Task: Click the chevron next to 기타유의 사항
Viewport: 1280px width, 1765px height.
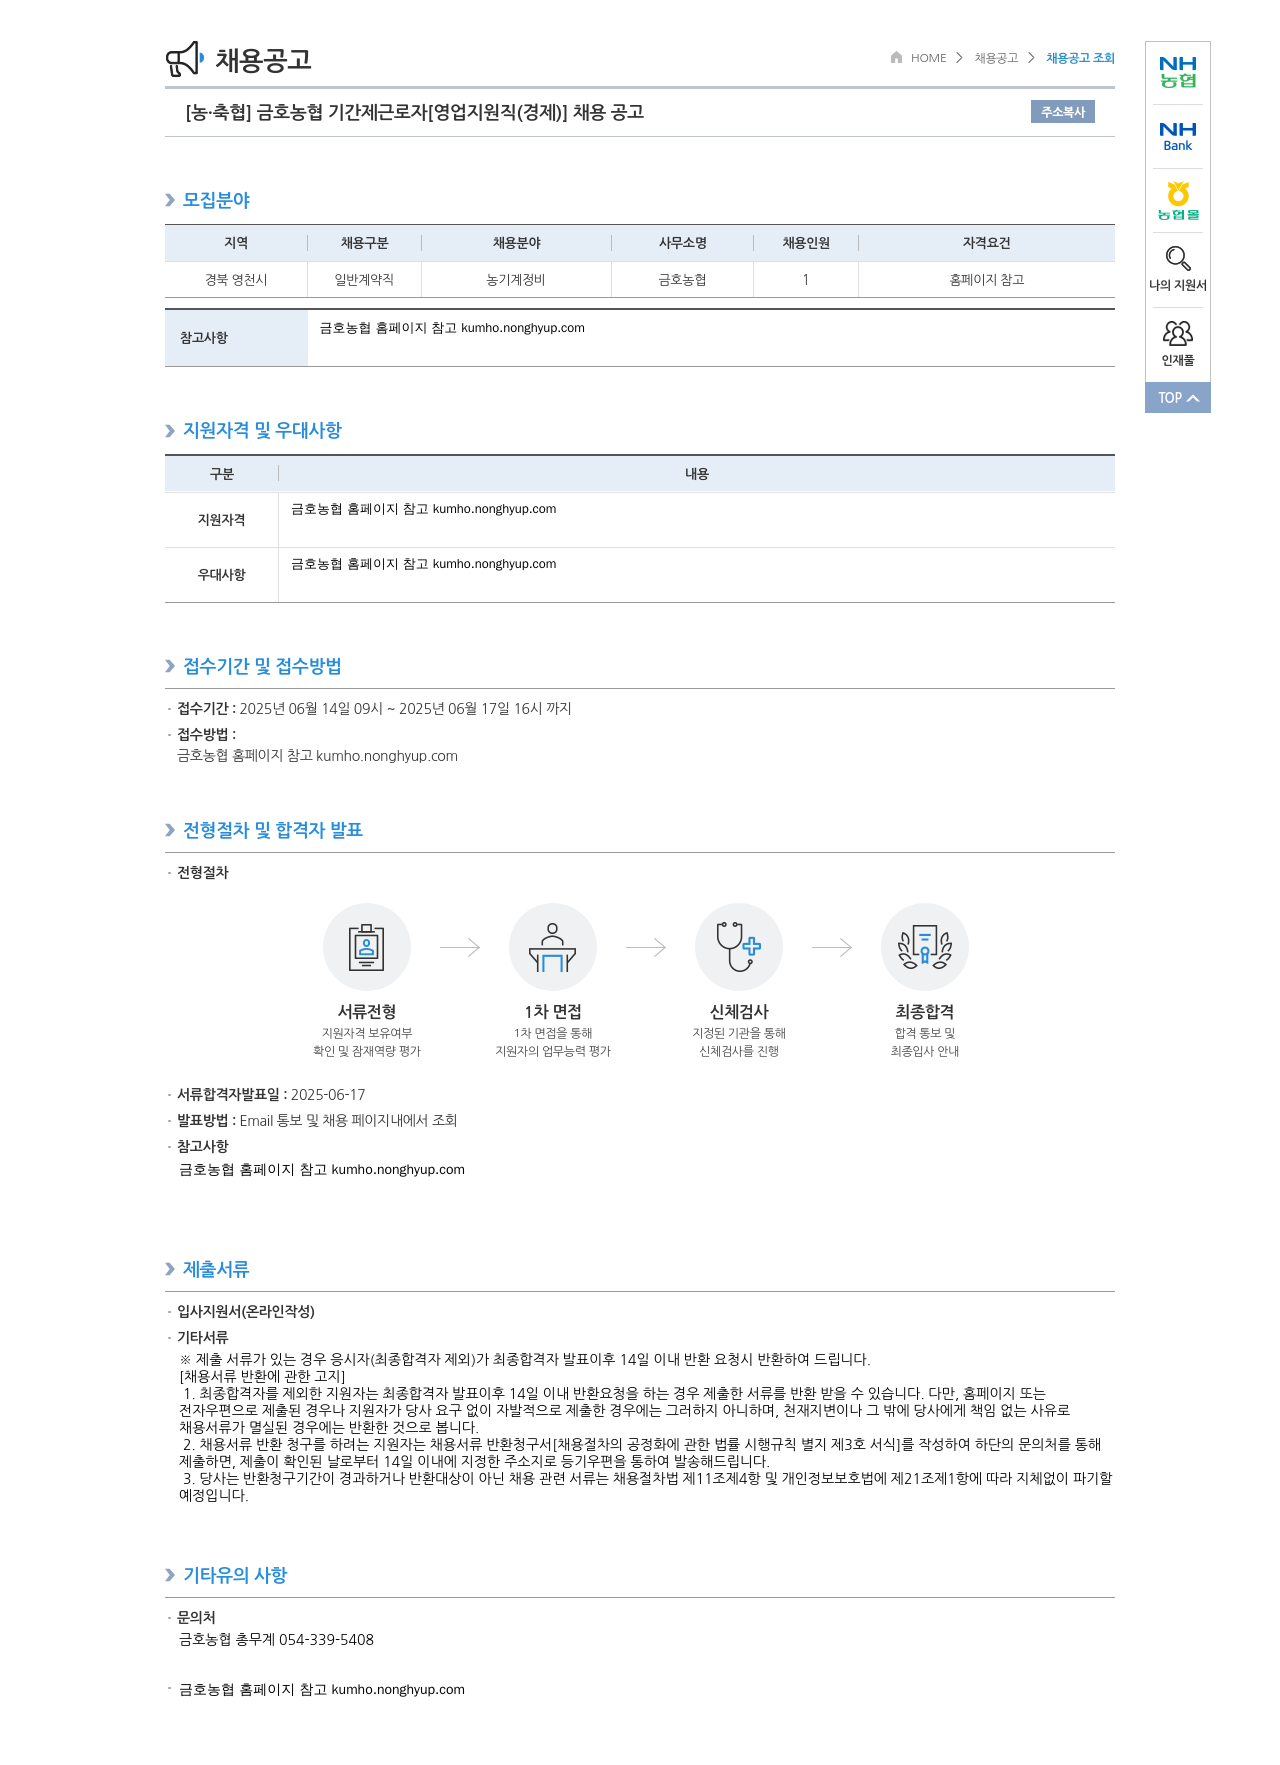Action: [x=170, y=1575]
